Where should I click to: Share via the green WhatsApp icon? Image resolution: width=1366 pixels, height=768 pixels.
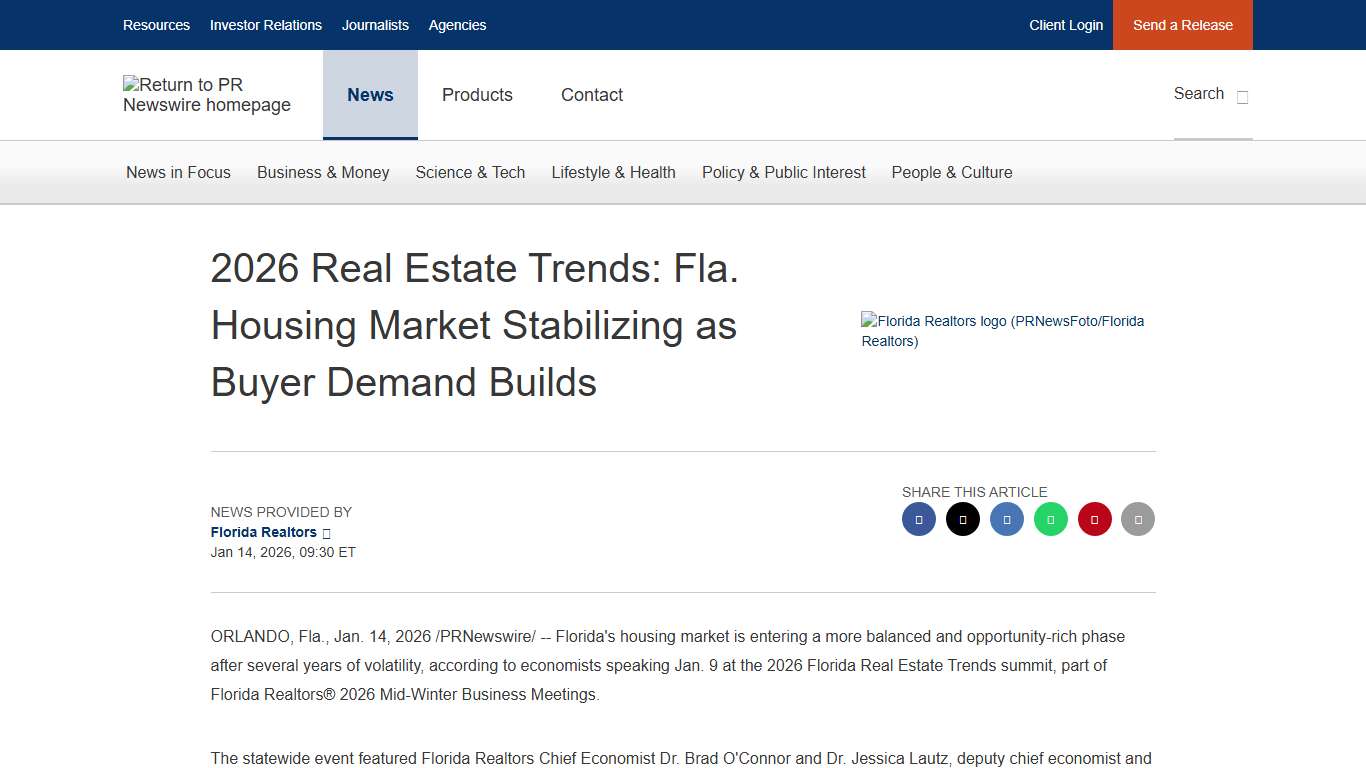(x=1050, y=518)
